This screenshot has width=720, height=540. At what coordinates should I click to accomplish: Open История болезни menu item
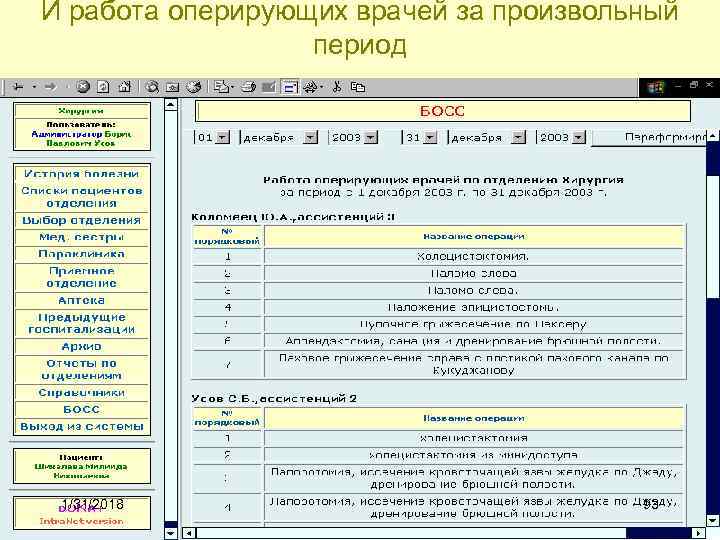pos(81,174)
